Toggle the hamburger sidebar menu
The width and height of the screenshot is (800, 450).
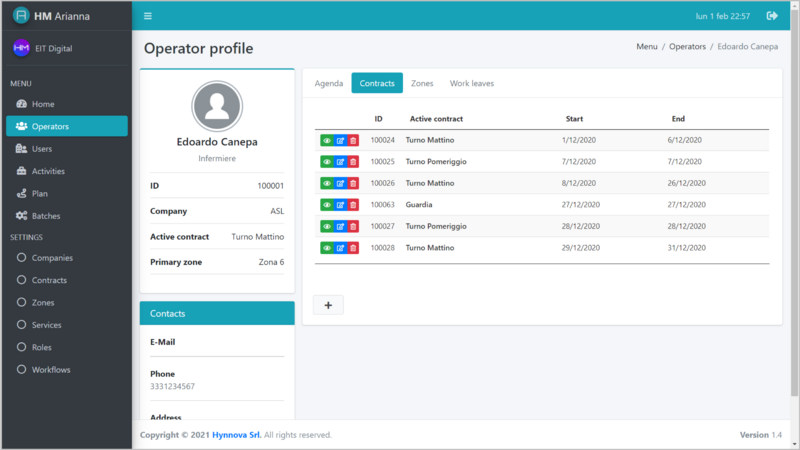148,16
